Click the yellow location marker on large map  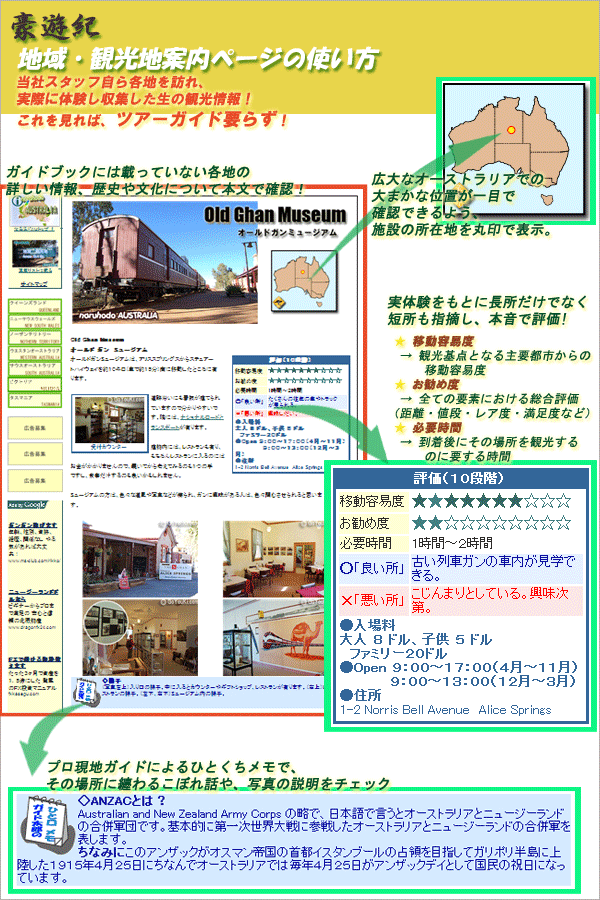click(x=510, y=130)
